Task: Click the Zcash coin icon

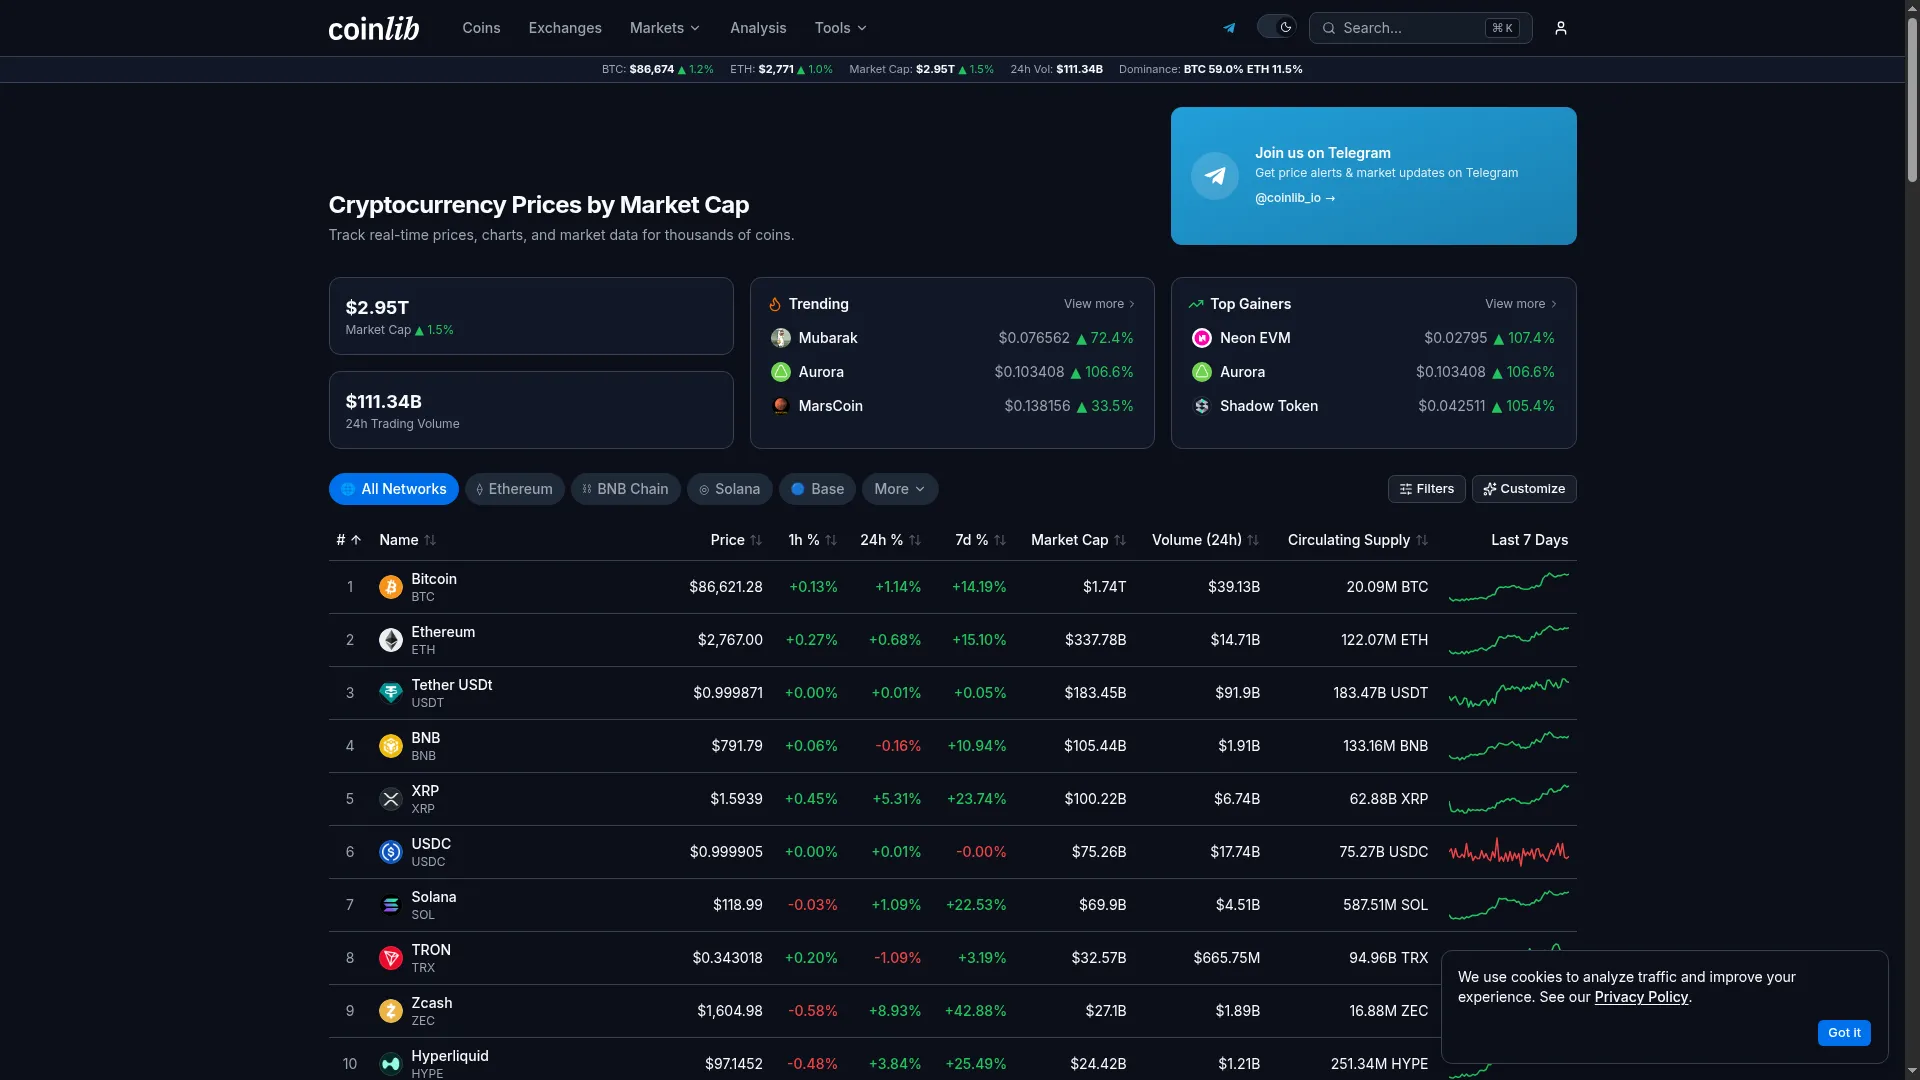Action: coord(391,1011)
